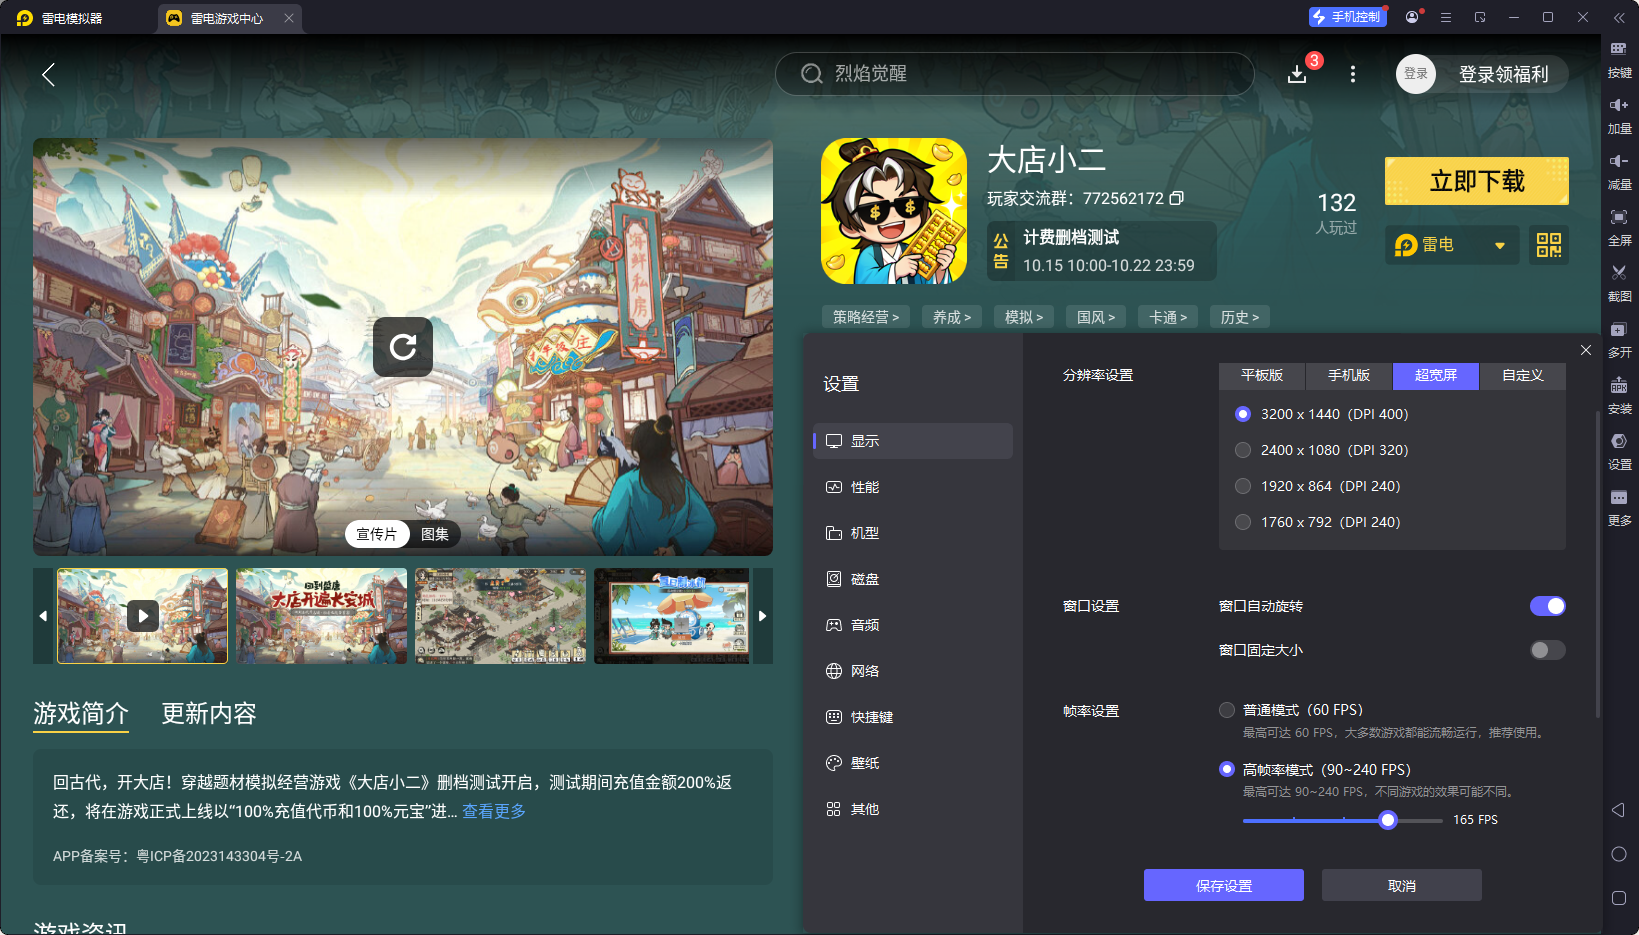Choose normal mode 60 FPS option

tap(1227, 710)
